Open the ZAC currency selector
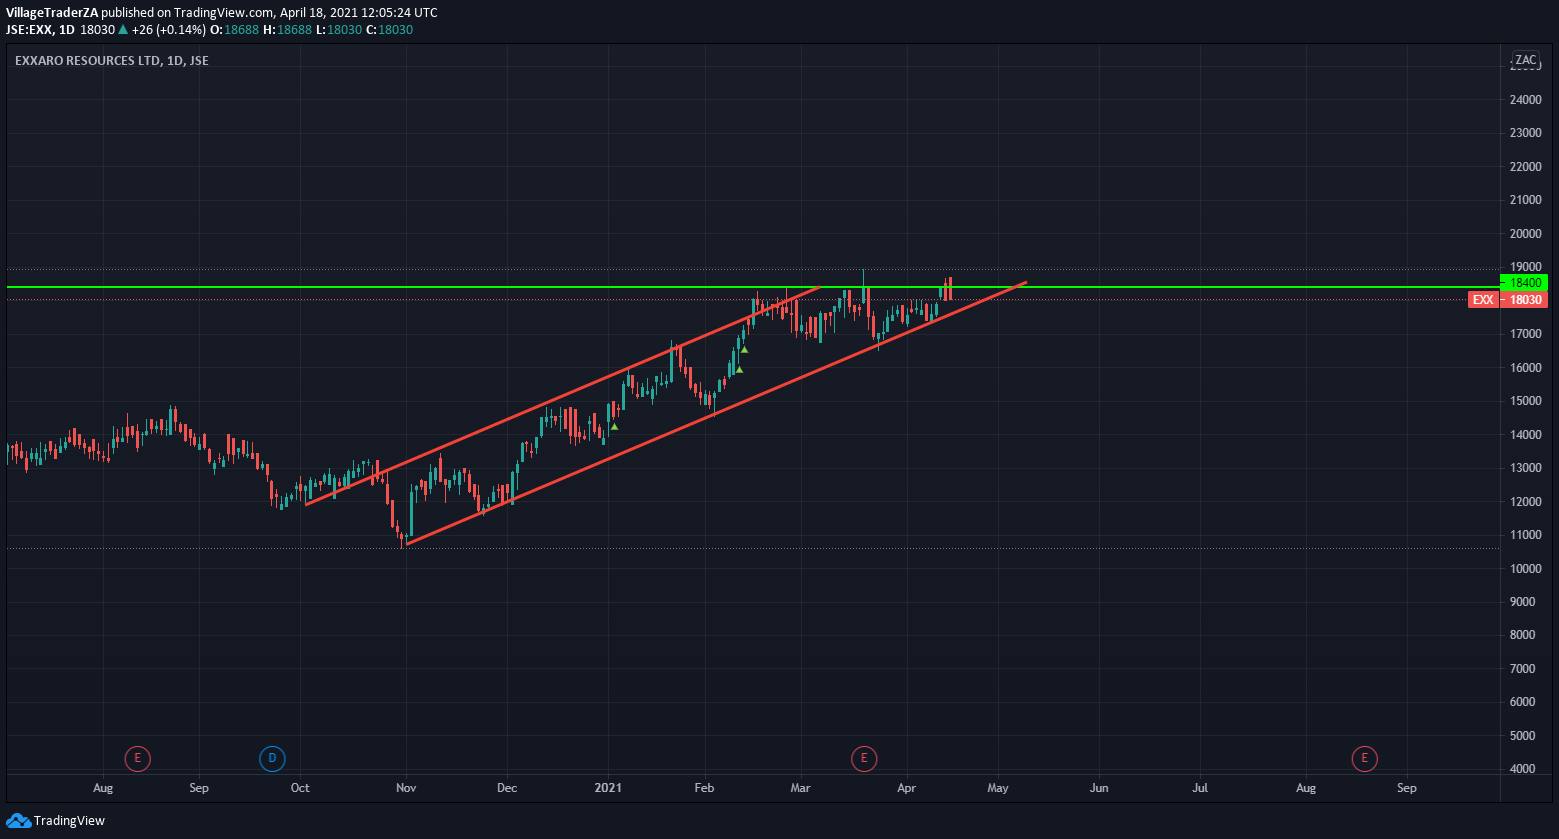Screen dimensions: 1559x839 [x=1525, y=60]
